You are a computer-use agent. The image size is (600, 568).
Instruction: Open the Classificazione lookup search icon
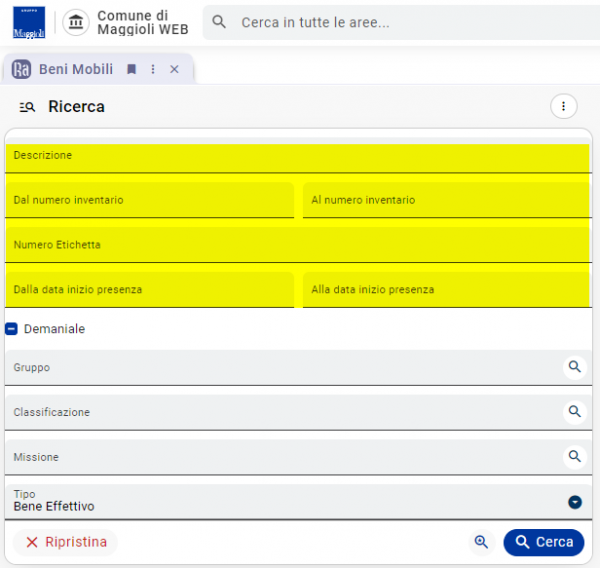[575, 411]
